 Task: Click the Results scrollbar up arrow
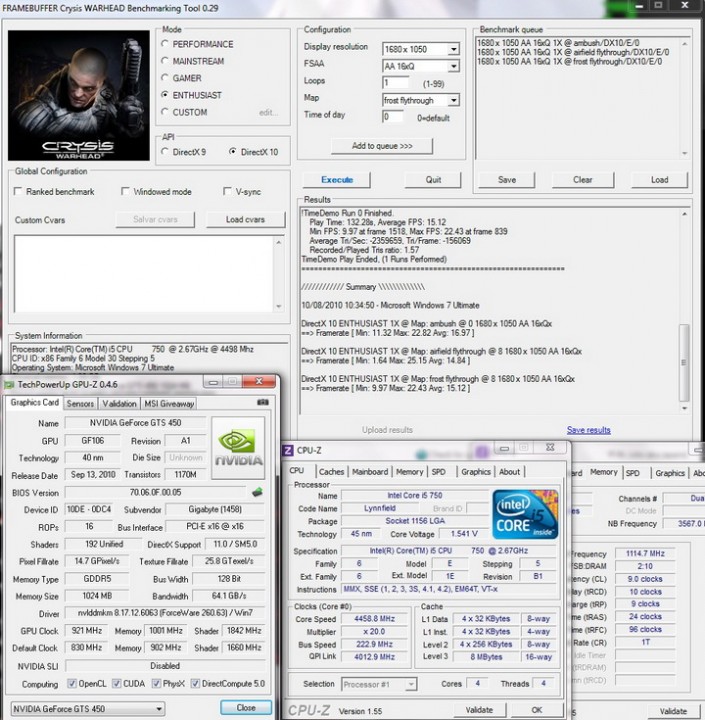tap(684, 214)
